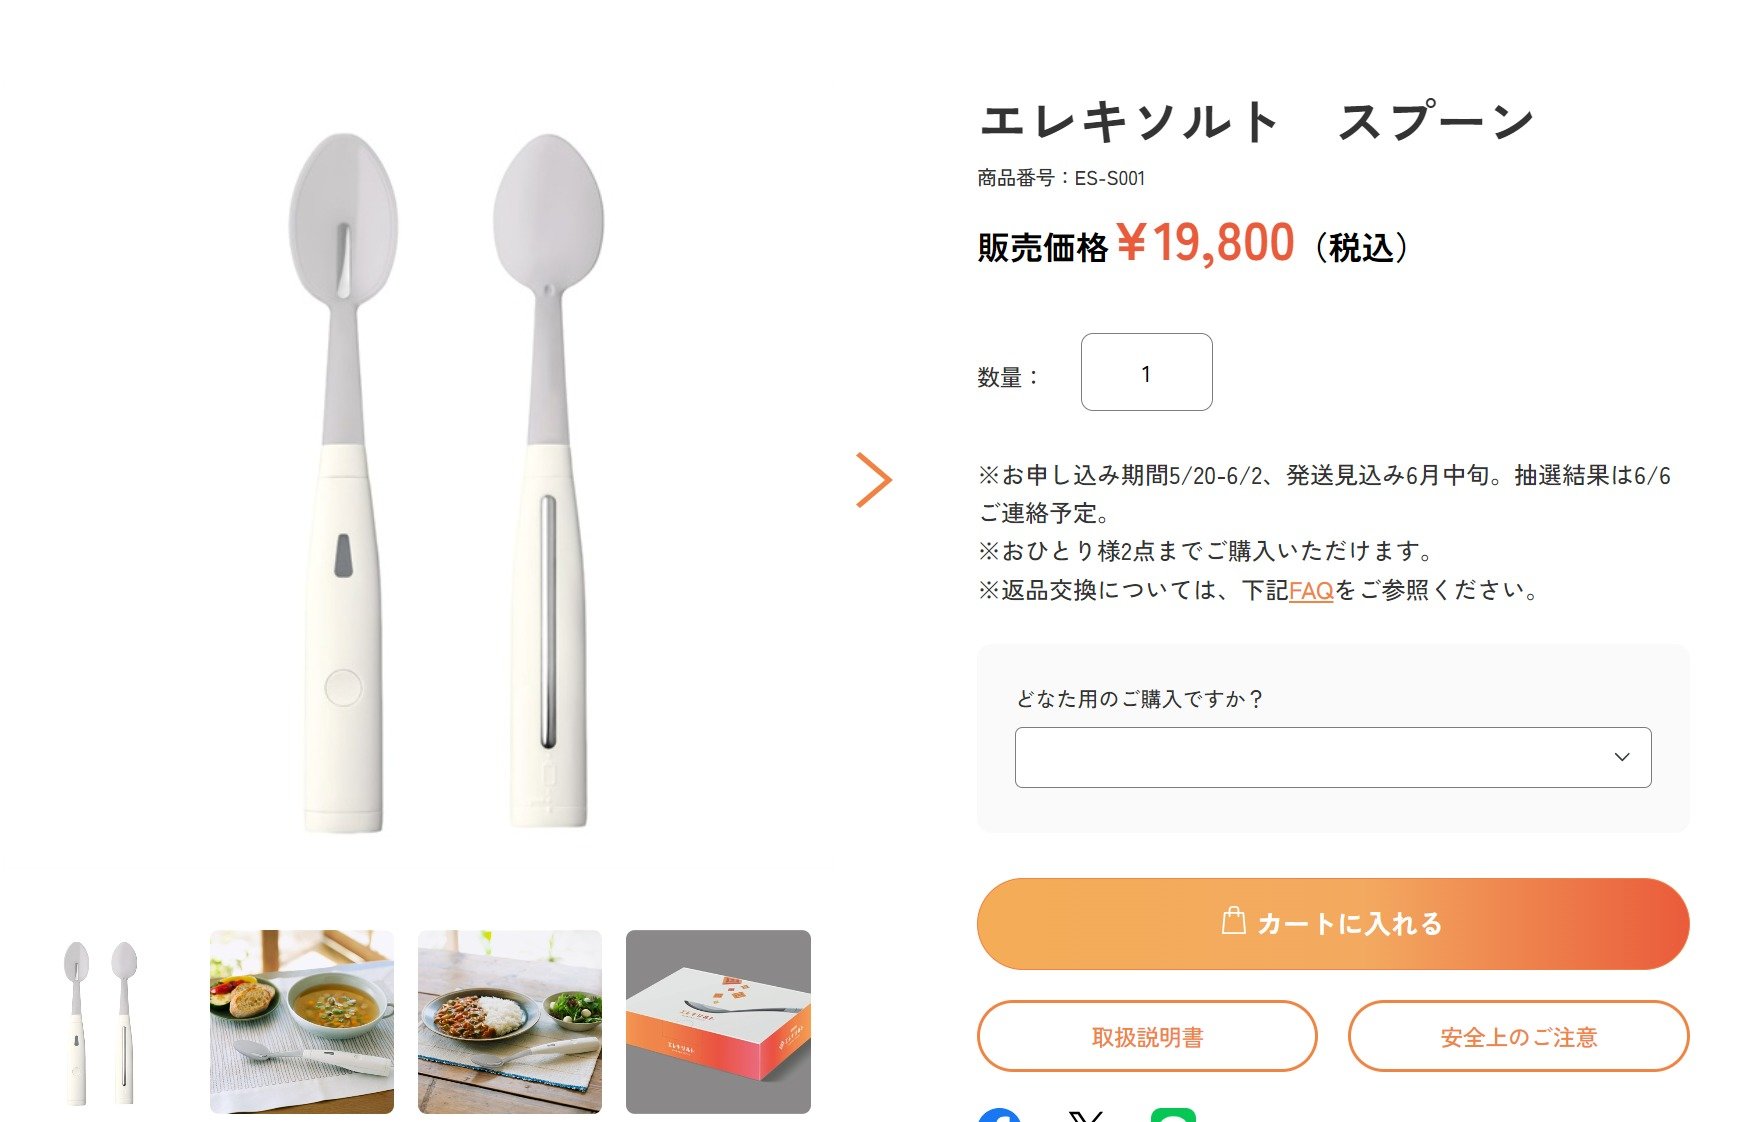Follow the FAQ link in the notes
This screenshot has width=1747, height=1122.
[x=1311, y=591]
